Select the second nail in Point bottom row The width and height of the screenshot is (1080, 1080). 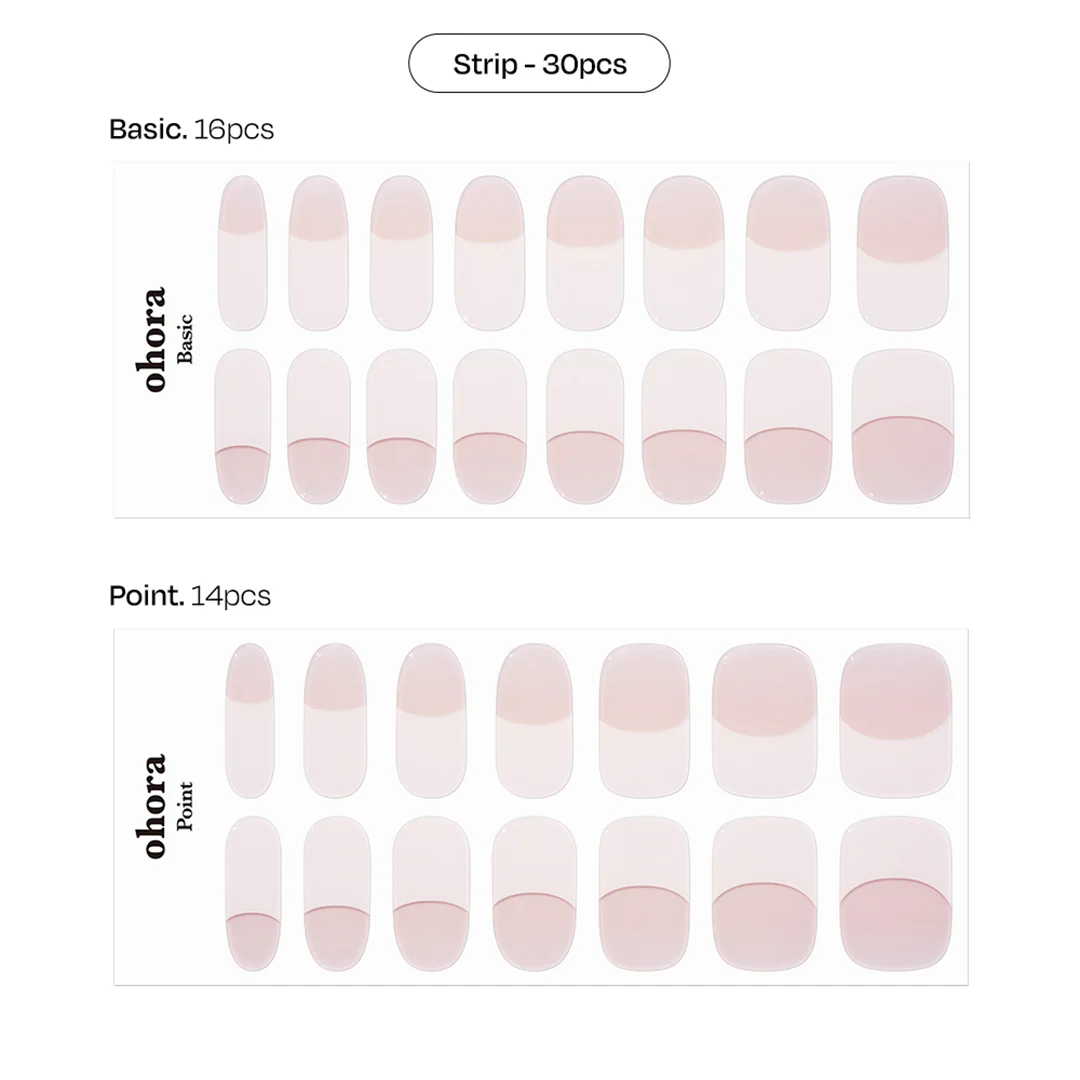[x=337, y=894]
